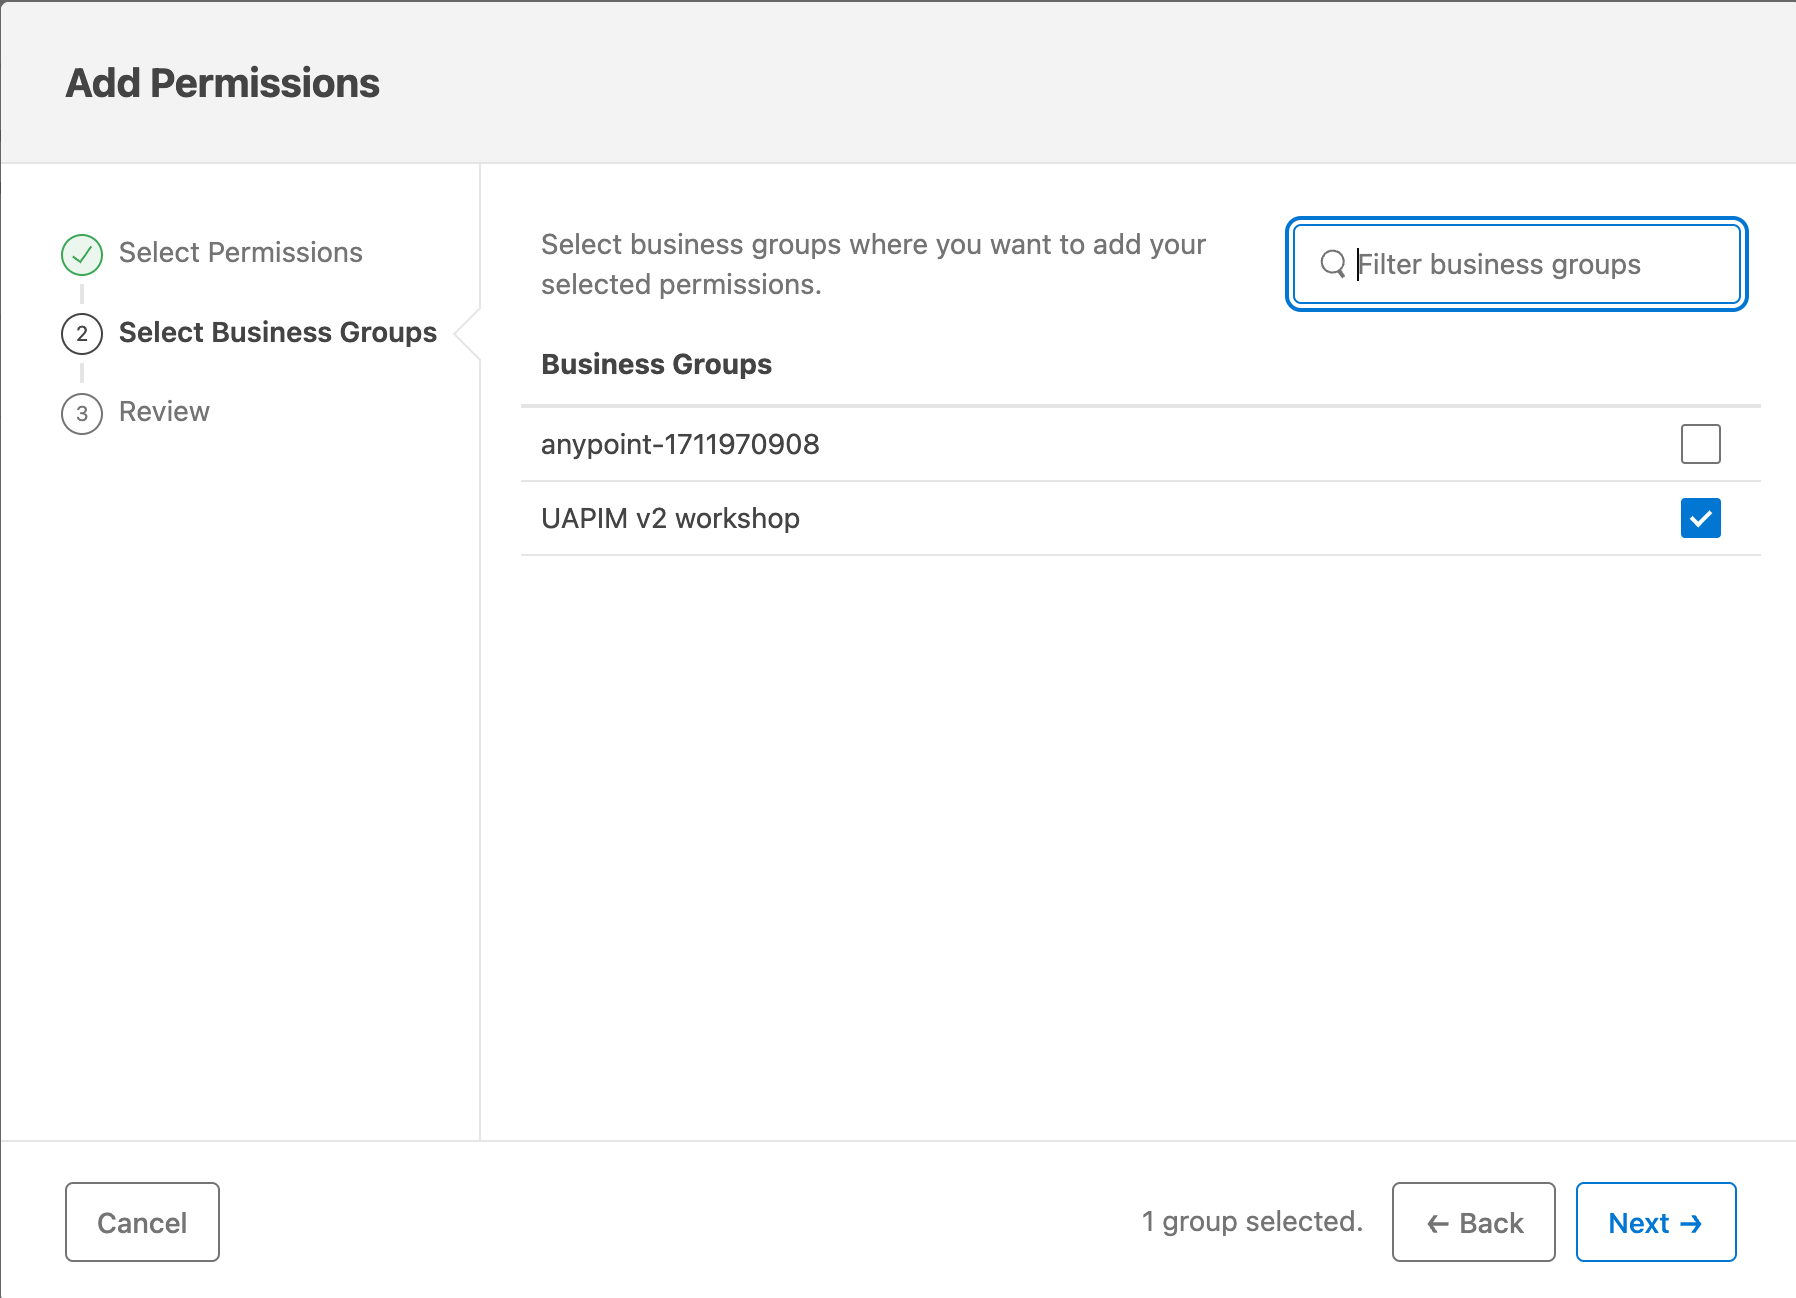The height and width of the screenshot is (1298, 1796).
Task: Select the UAPIM v2 workshop group name
Action: click(x=670, y=518)
